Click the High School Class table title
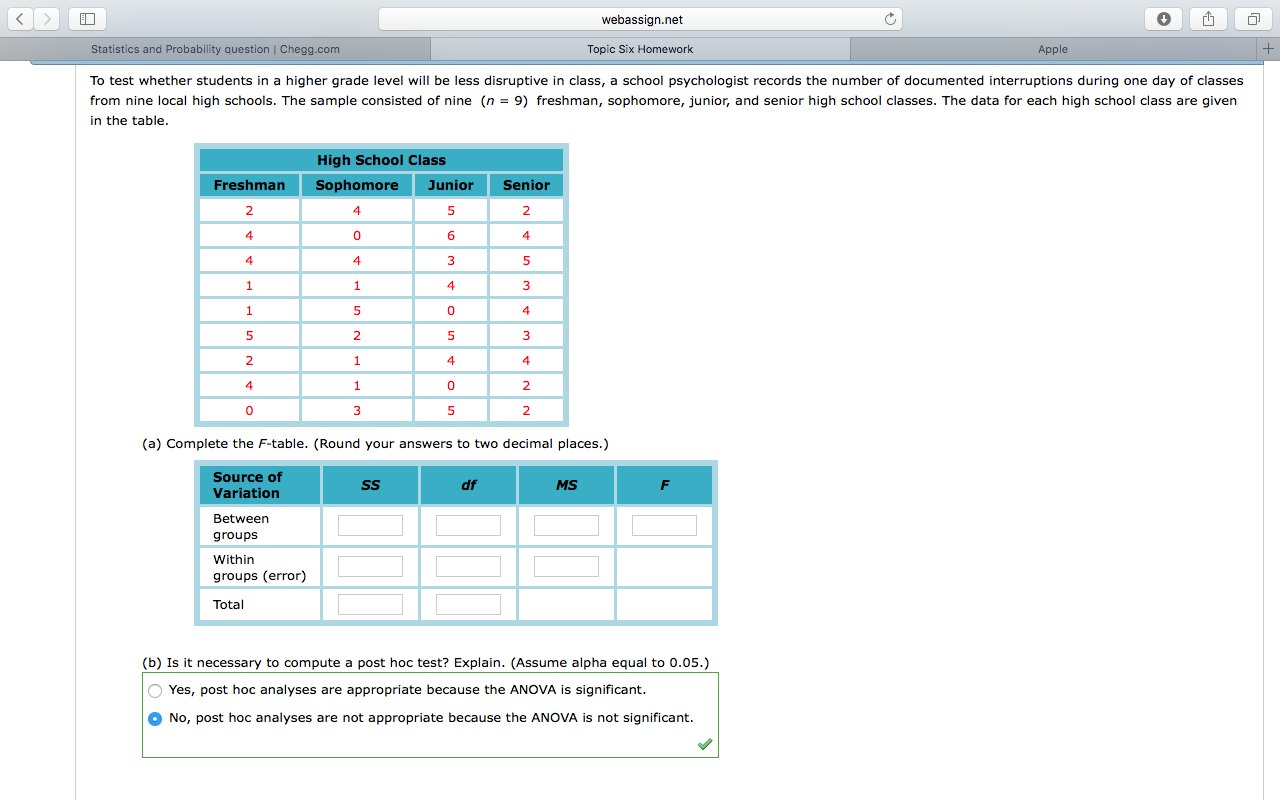The height and width of the screenshot is (800, 1280). (x=381, y=160)
